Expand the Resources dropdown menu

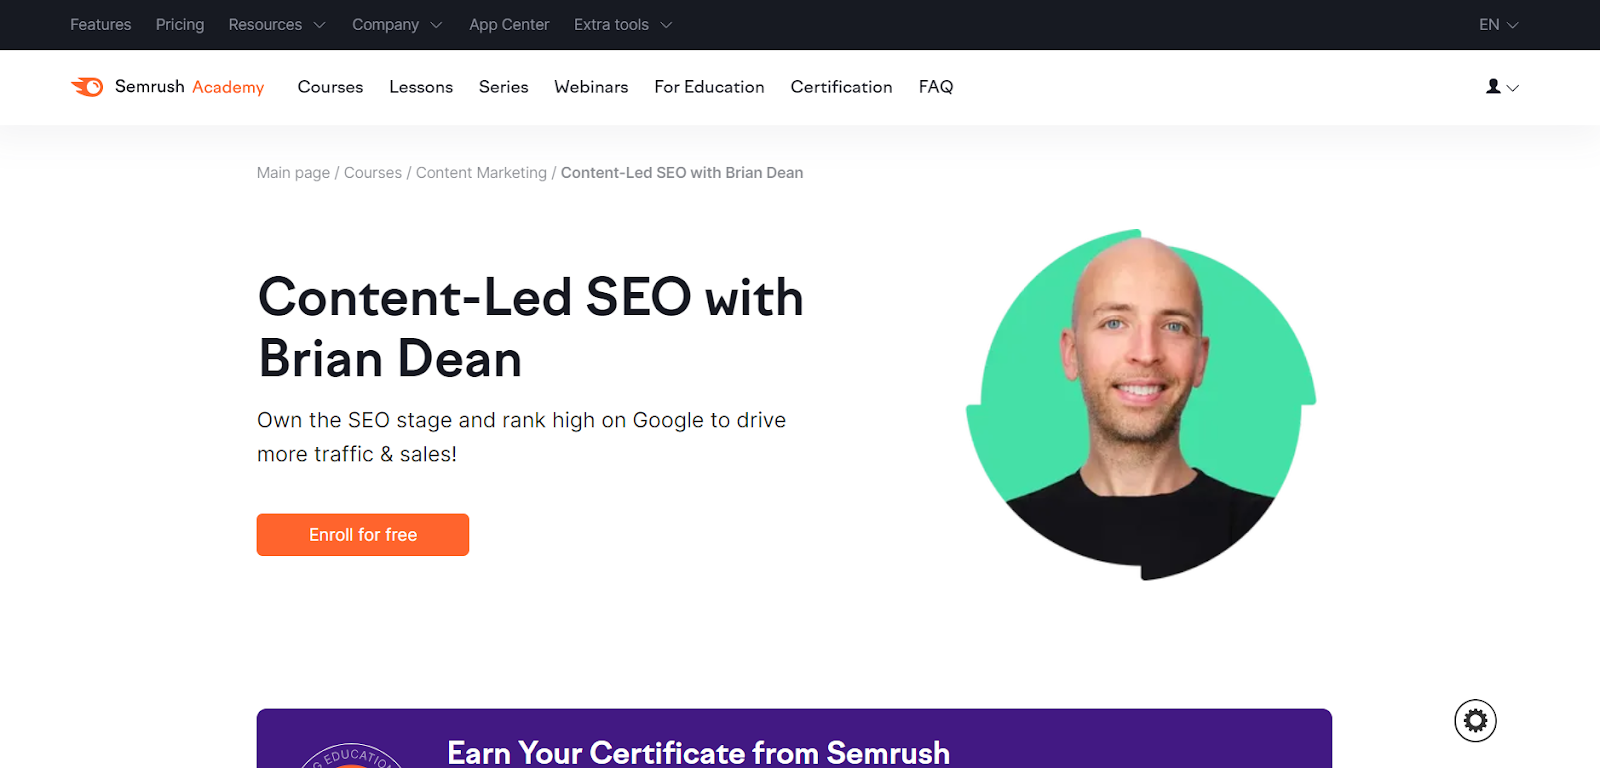(277, 25)
